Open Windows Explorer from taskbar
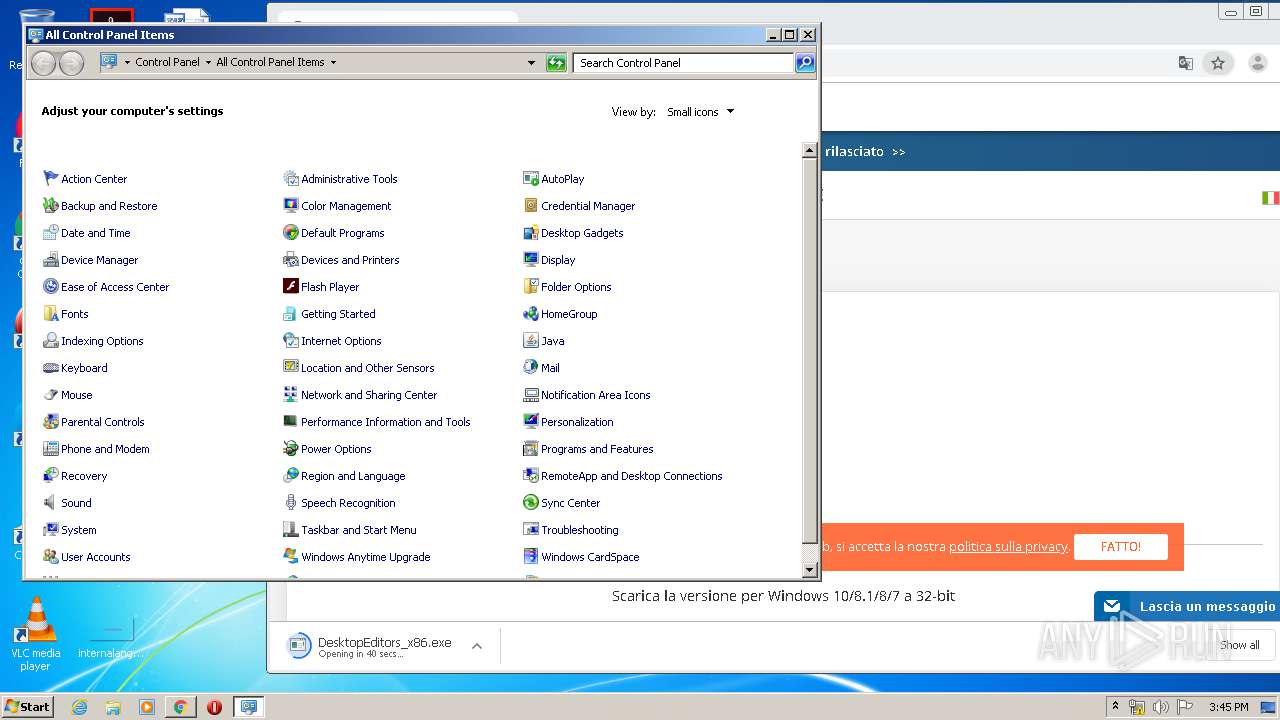 [113, 707]
